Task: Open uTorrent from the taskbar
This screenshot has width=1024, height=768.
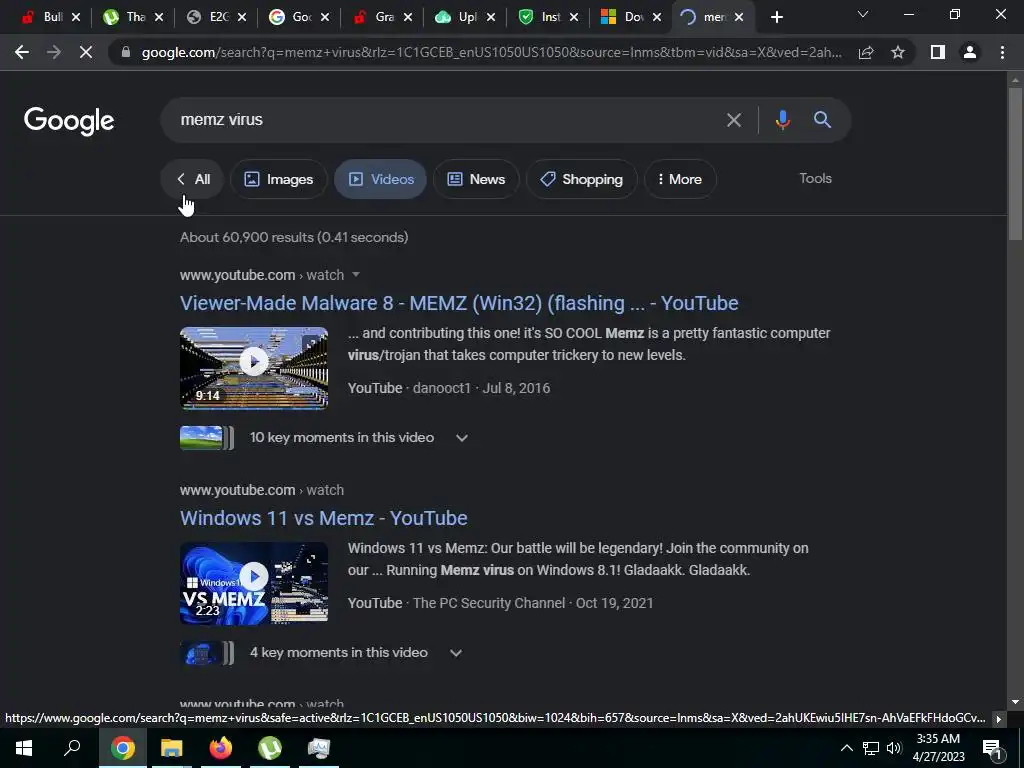Action: (x=270, y=748)
